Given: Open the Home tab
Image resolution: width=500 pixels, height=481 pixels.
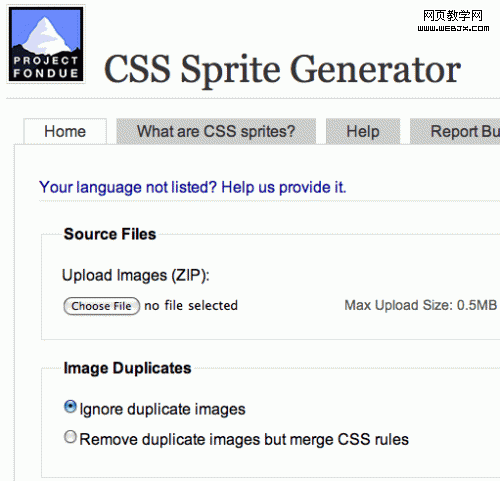Looking at the screenshot, I should (x=65, y=131).
